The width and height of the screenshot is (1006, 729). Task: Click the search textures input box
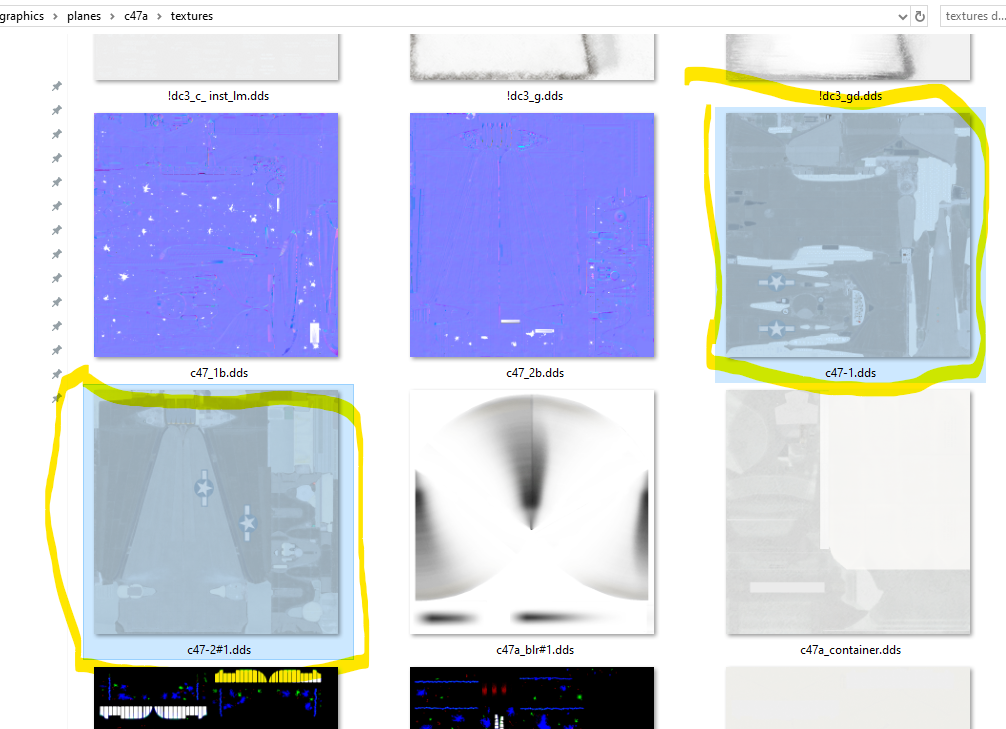[972, 16]
